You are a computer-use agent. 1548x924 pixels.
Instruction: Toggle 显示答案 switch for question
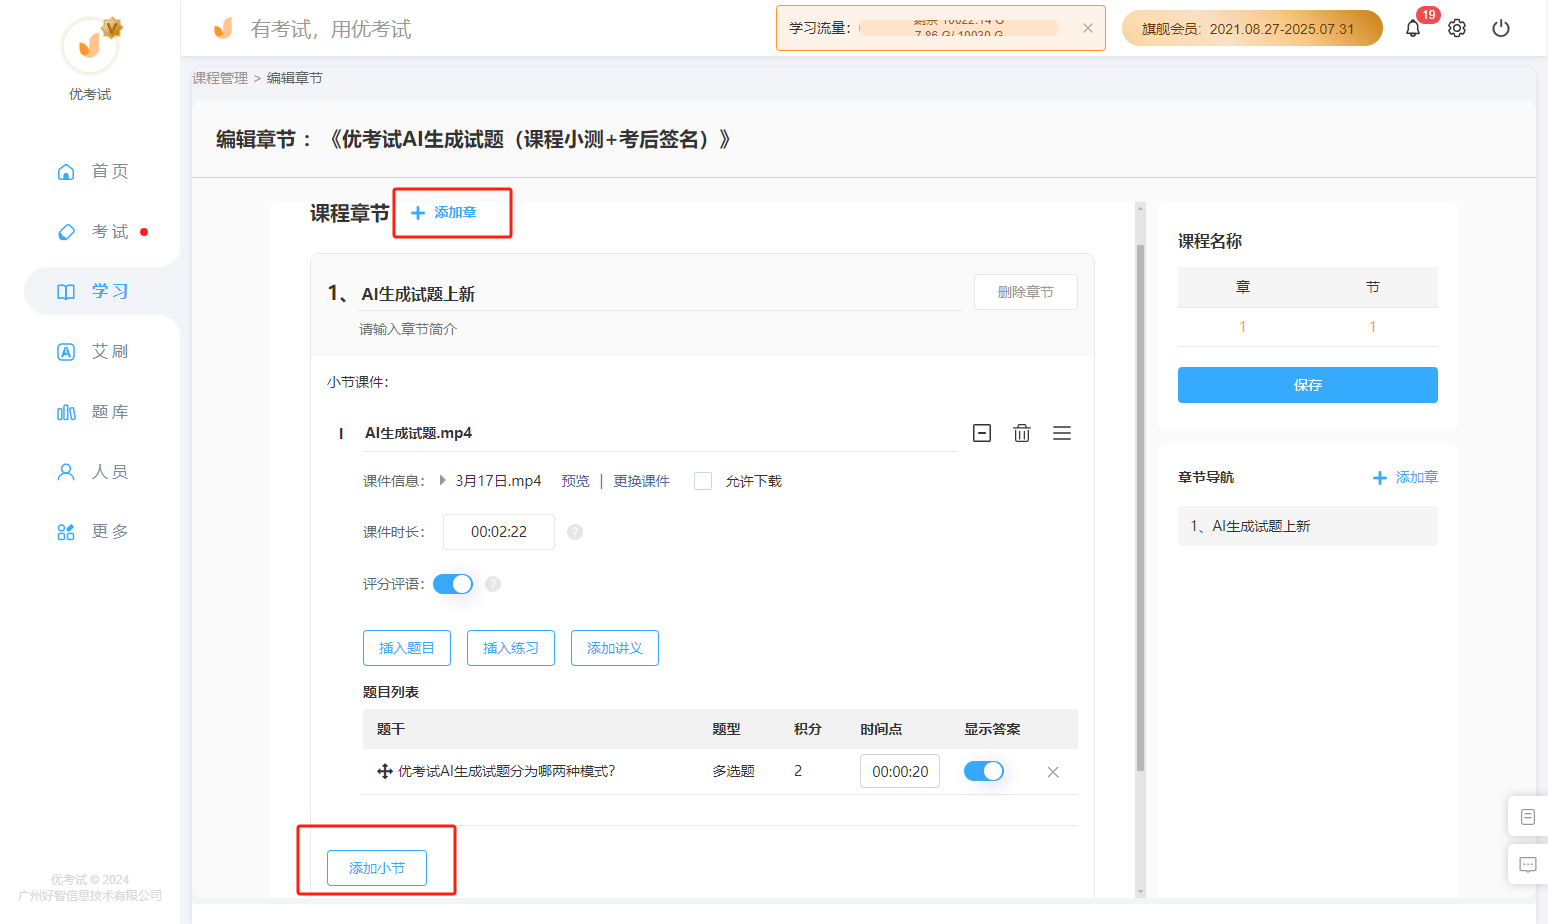click(x=984, y=771)
